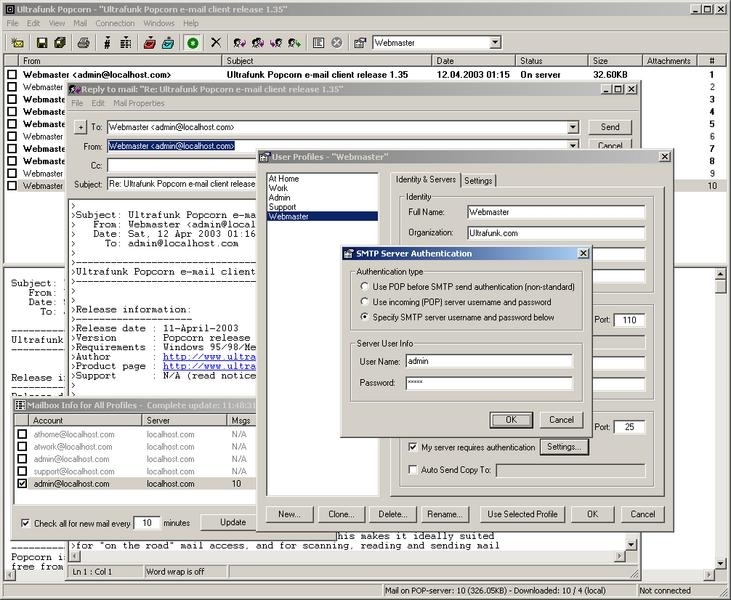
Task: Click the User Name input field
Action: click(489, 361)
